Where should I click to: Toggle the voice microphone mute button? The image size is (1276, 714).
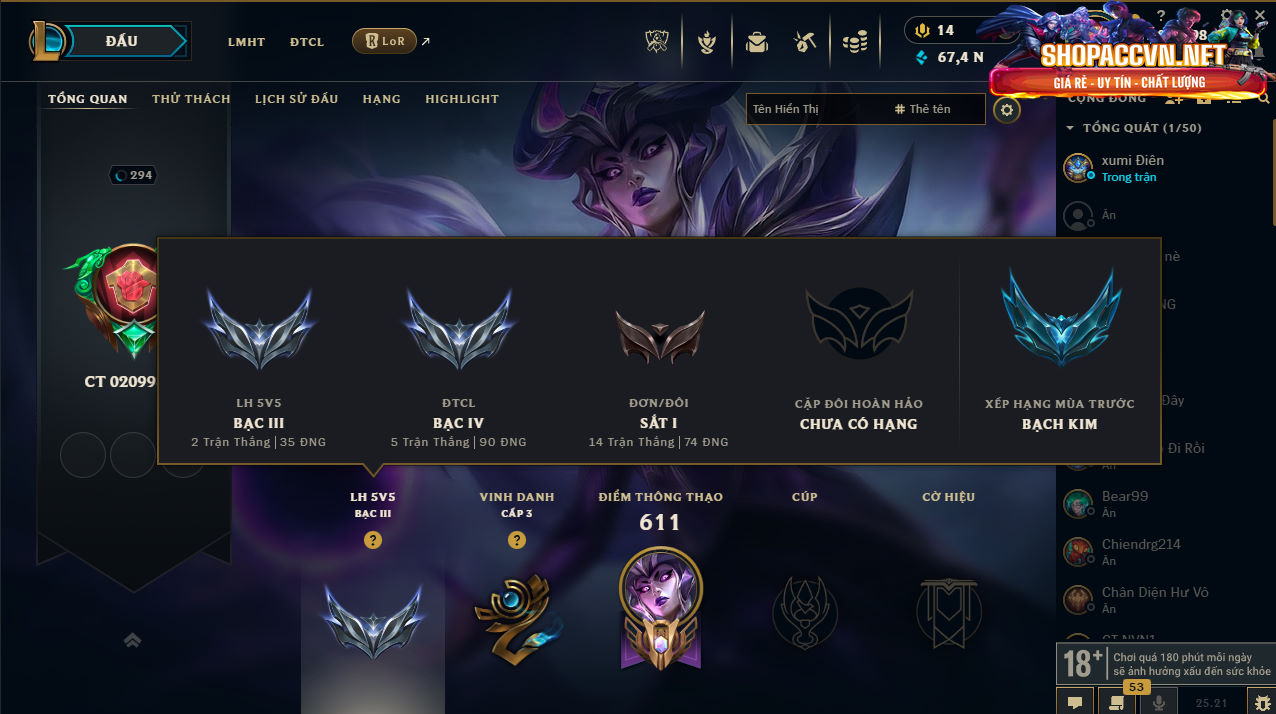(1159, 702)
